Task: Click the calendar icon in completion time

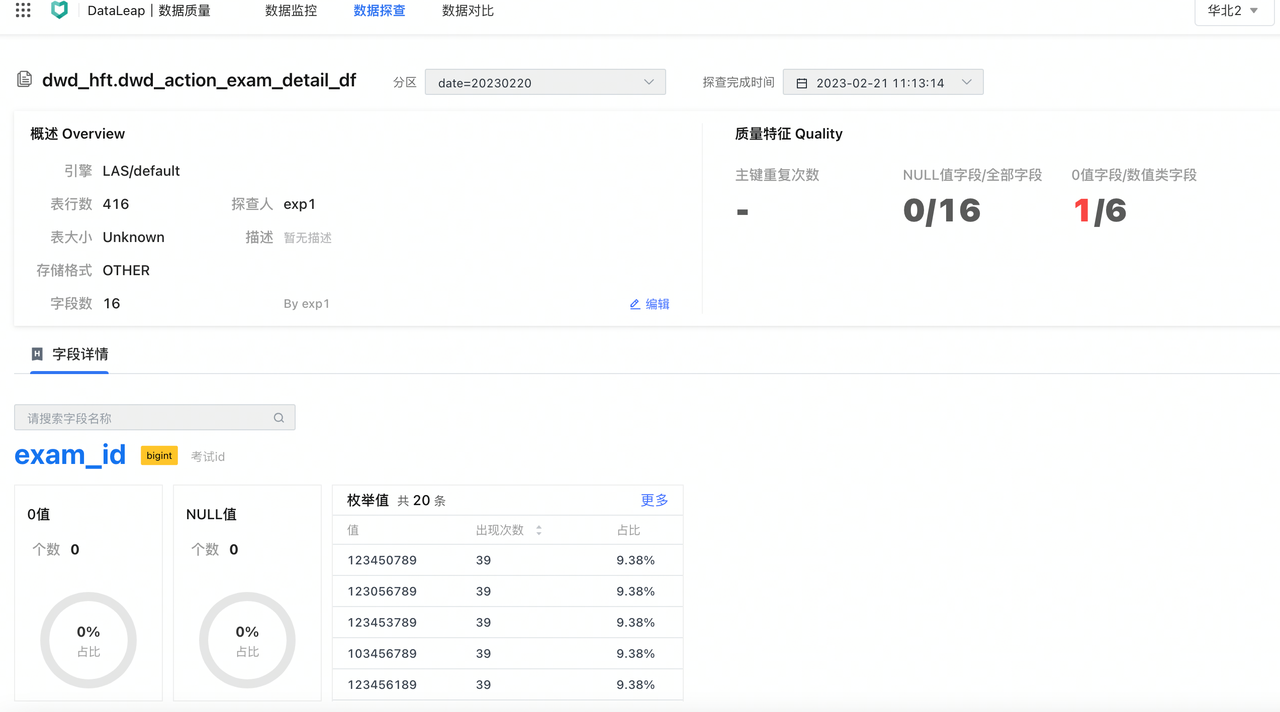Action: [x=801, y=83]
